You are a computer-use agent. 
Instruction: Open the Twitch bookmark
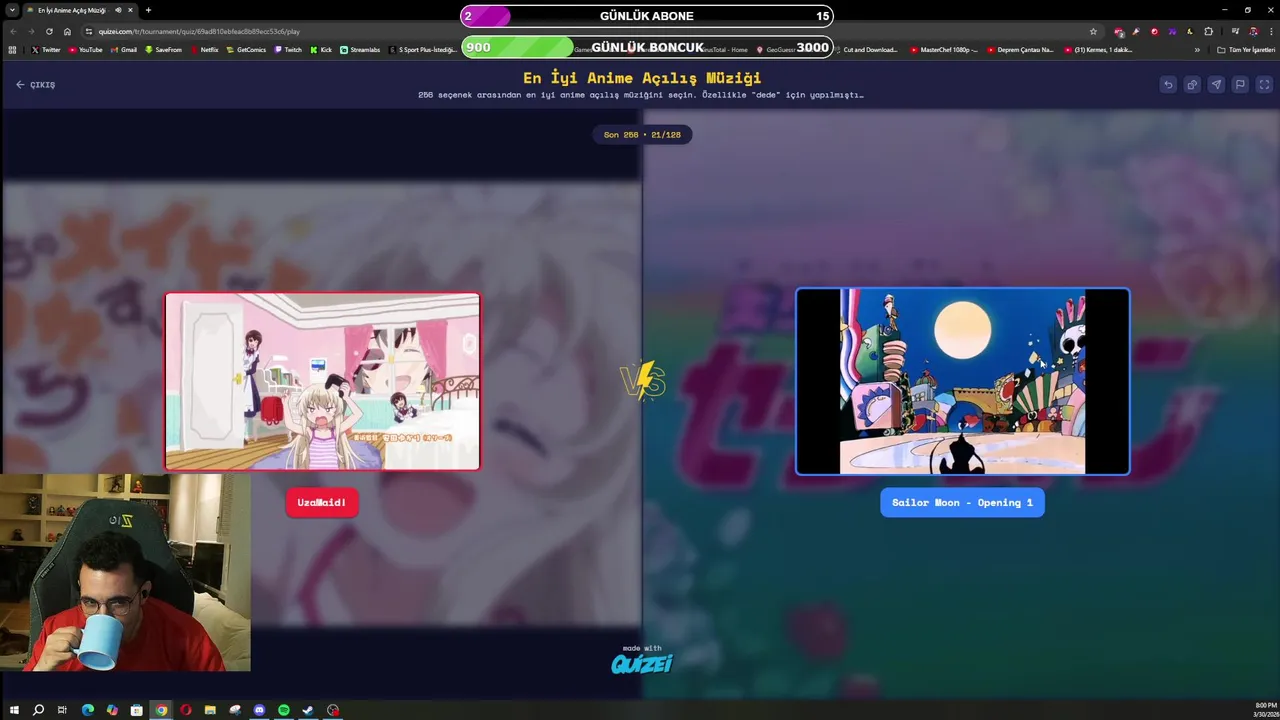[288, 49]
